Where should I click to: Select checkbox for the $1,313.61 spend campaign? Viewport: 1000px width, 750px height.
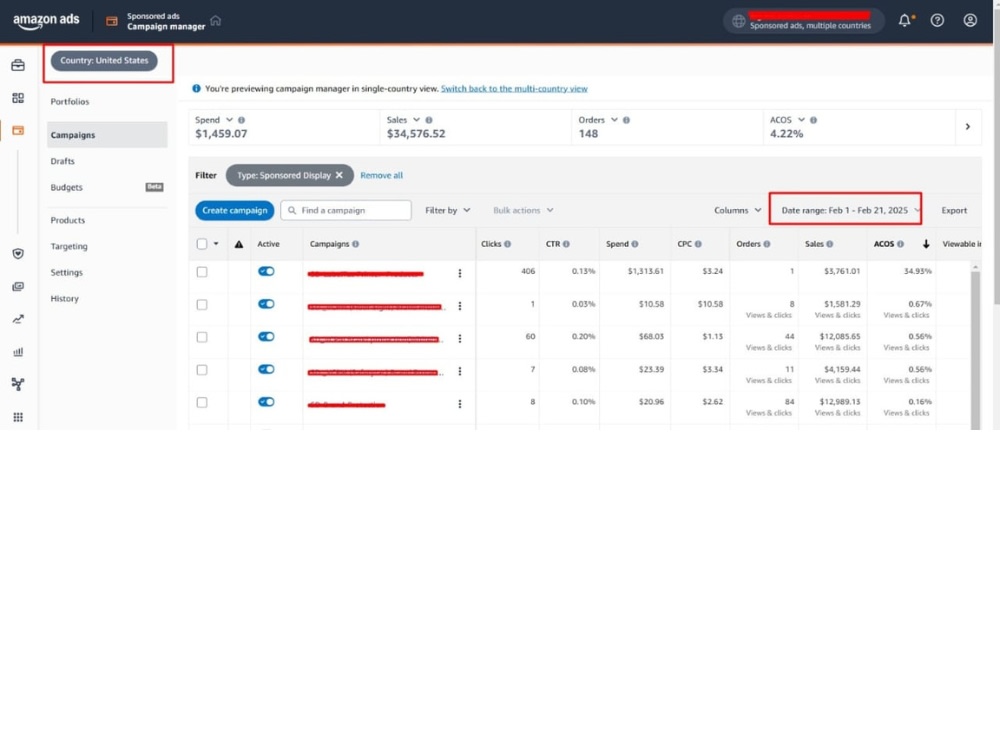202,272
